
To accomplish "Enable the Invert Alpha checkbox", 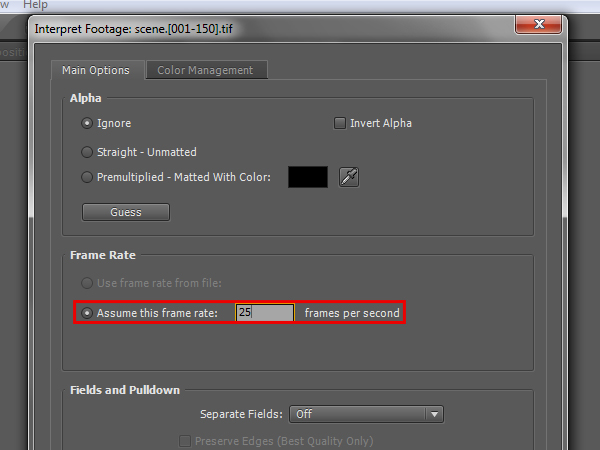I will coord(340,123).
